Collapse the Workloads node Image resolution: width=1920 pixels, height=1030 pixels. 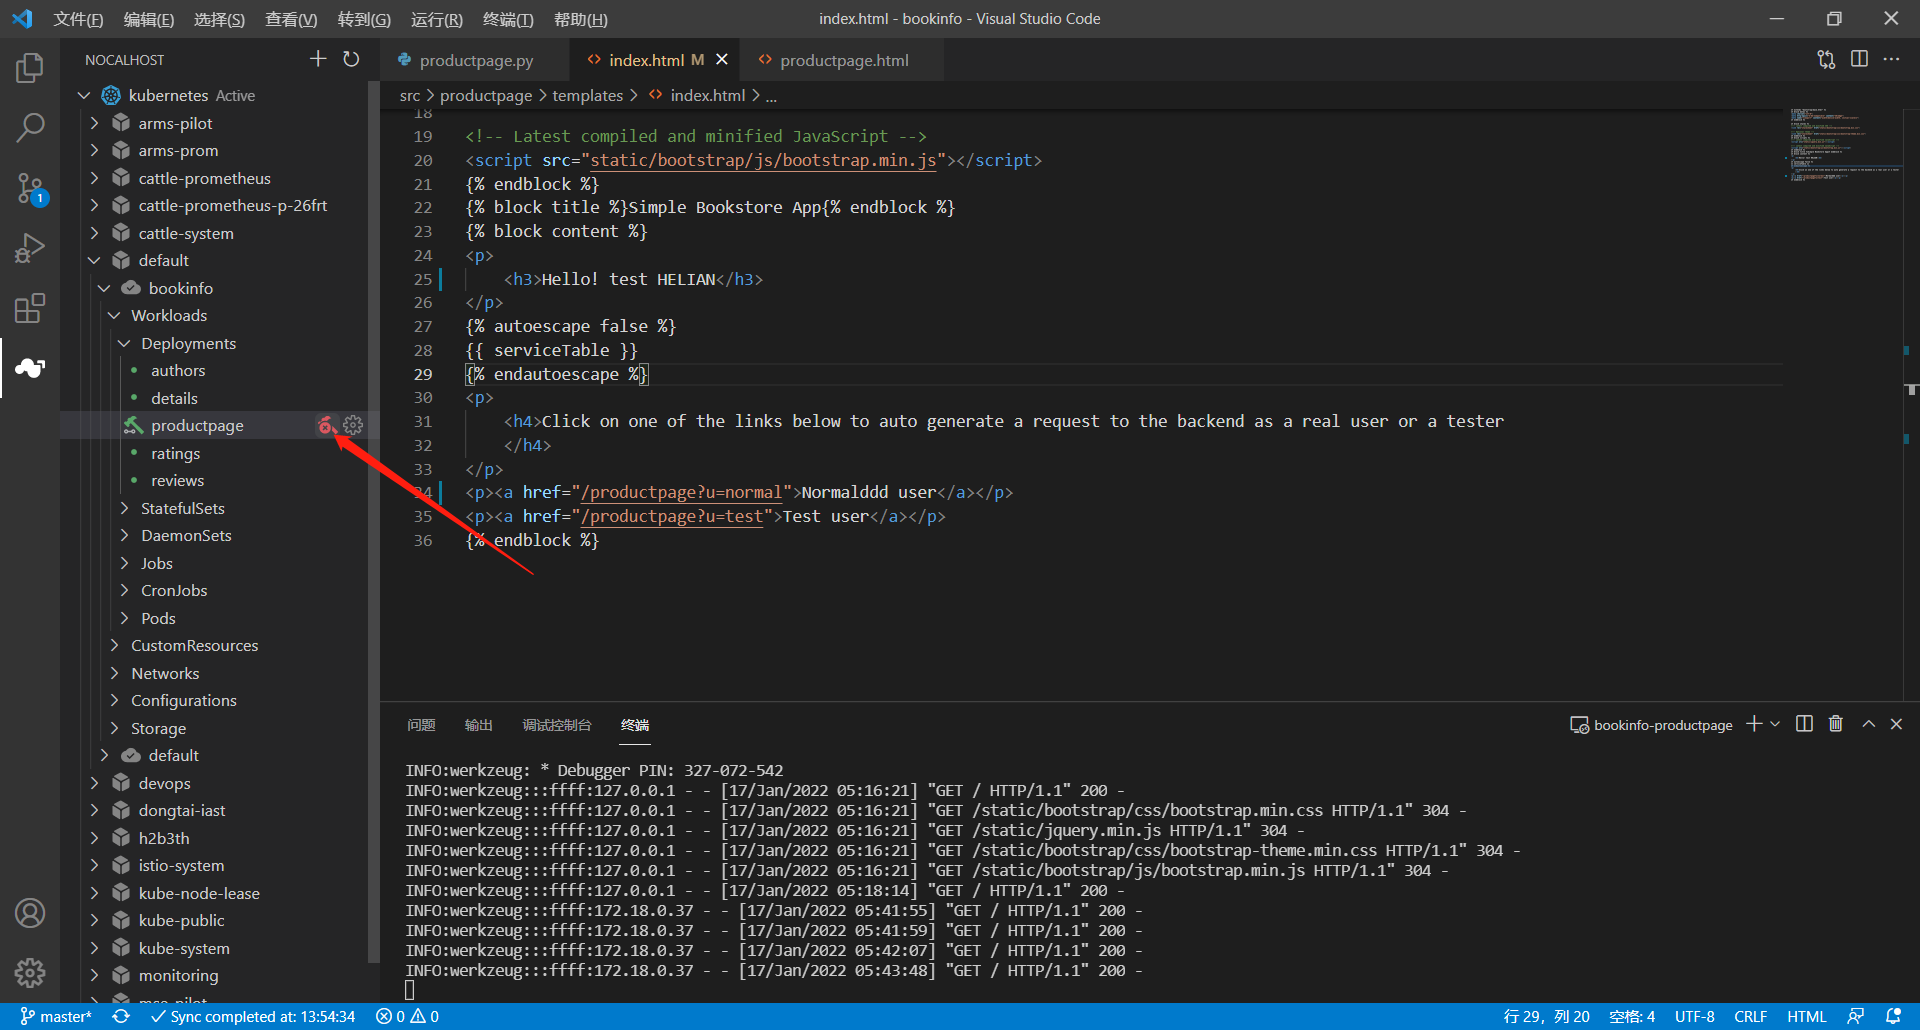114,315
